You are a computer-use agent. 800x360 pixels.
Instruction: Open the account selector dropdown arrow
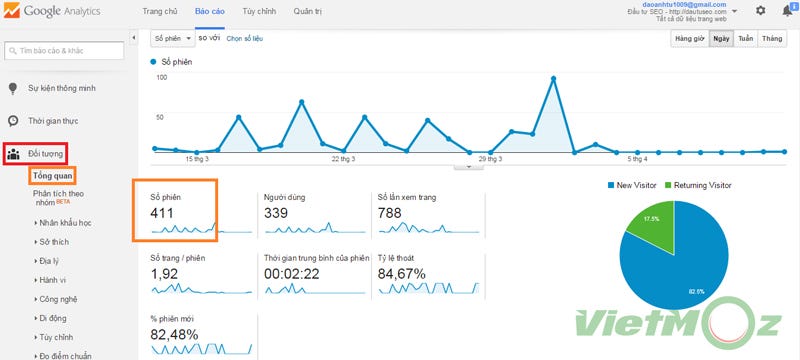[x=734, y=11]
